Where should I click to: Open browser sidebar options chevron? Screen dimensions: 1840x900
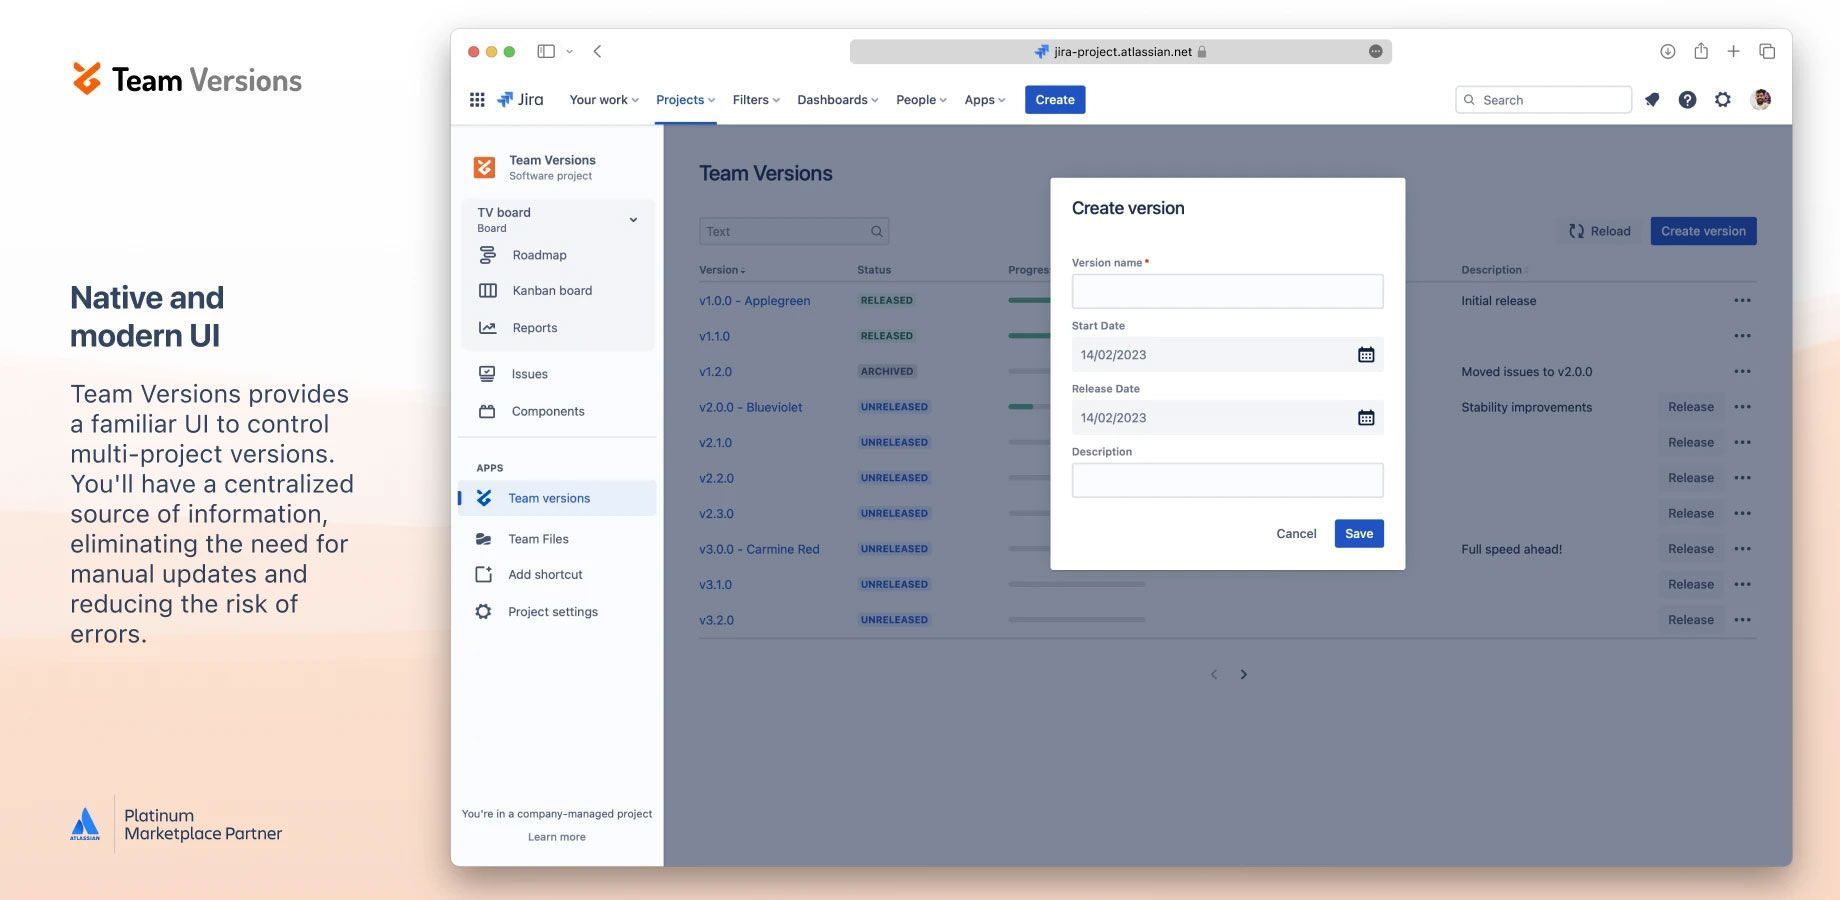pos(570,51)
